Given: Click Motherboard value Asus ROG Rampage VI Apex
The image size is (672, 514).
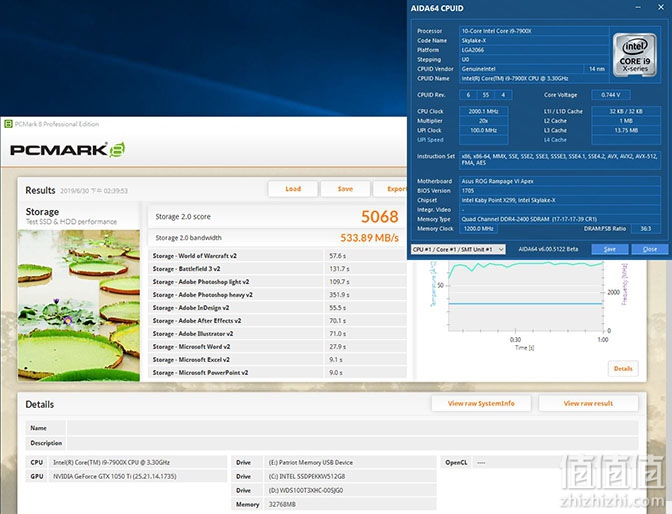Looking at the screenshot, I should pyautogui.click(x=560, y=181).
